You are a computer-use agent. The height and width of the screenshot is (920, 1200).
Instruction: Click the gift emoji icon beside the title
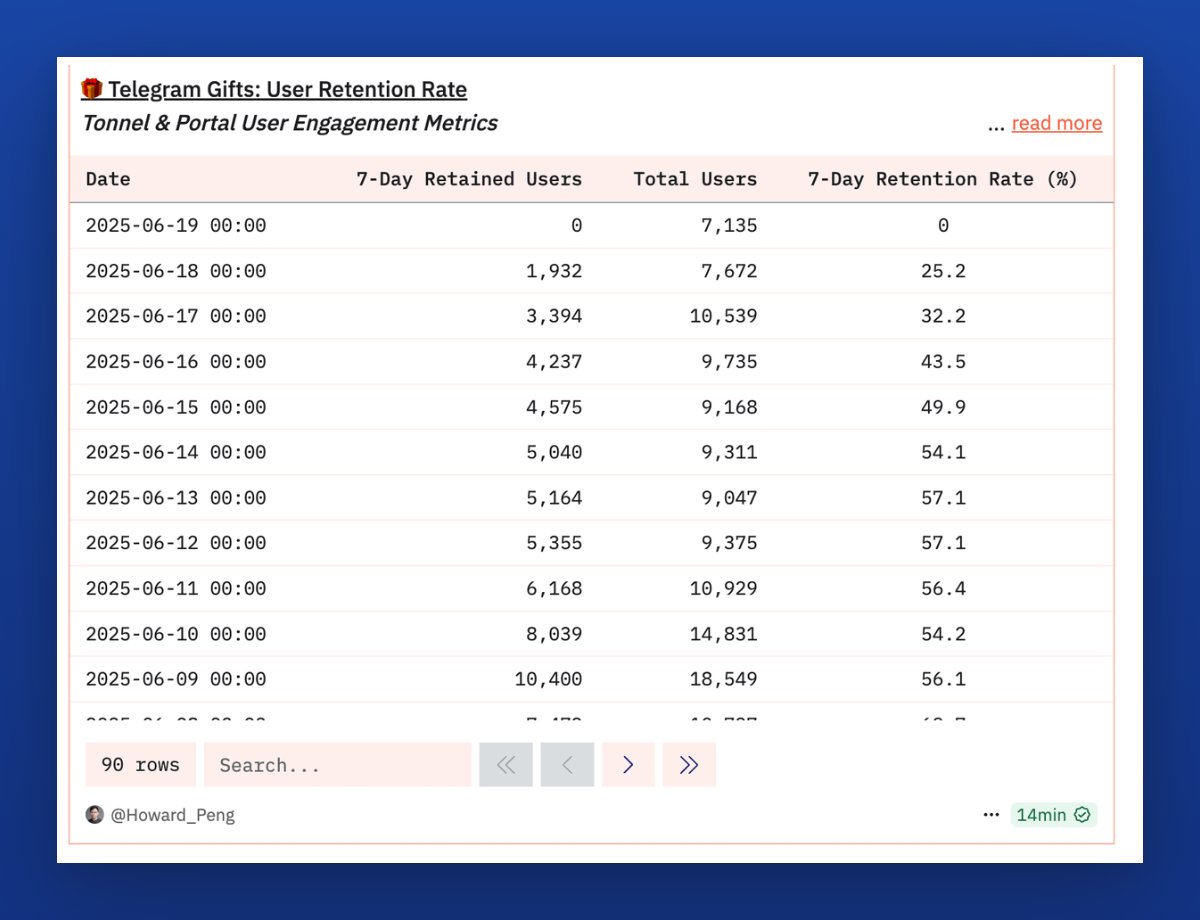click(x=92, y=89)
